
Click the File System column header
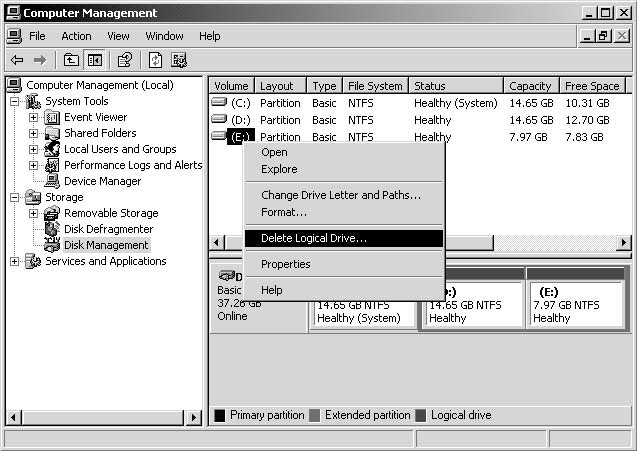coord(375,86)
